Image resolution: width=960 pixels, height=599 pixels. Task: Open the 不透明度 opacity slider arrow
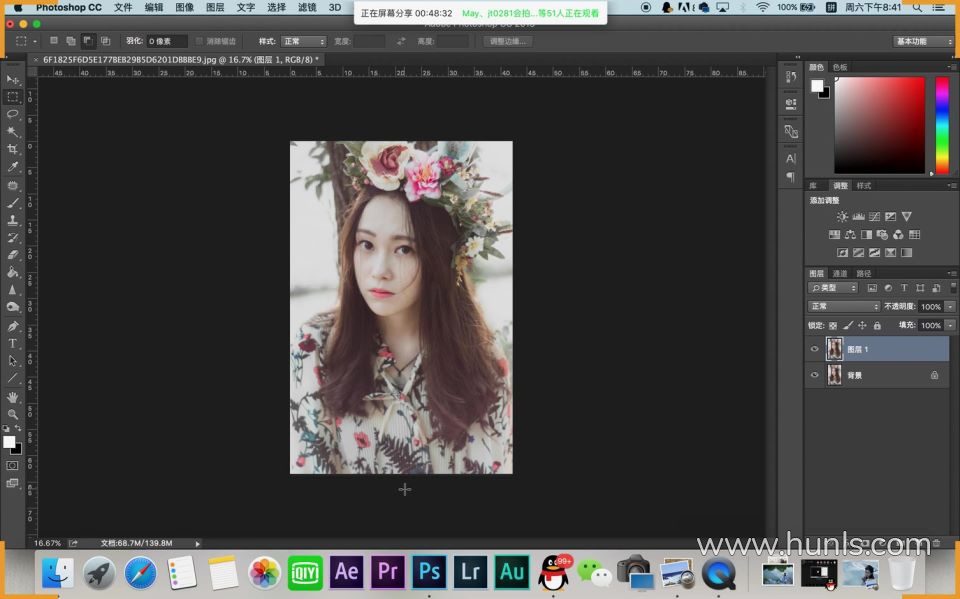[950, 306]
